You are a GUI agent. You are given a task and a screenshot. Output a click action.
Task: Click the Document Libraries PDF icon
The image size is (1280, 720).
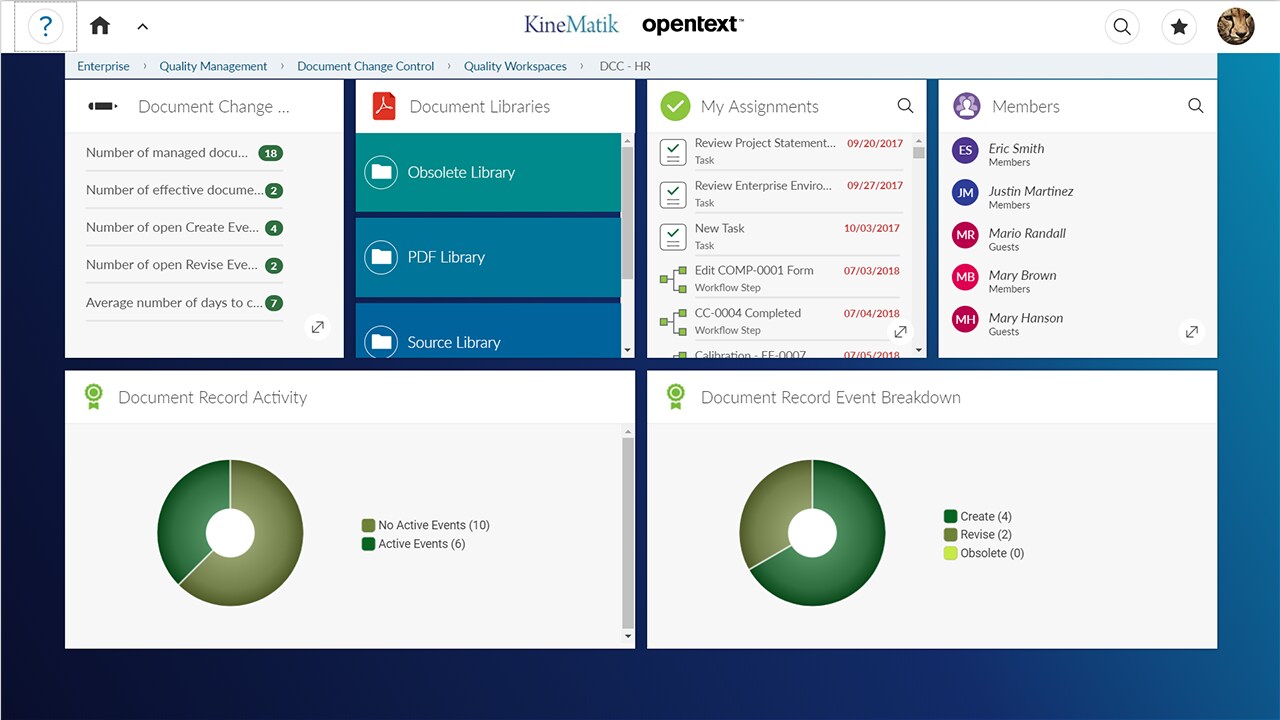click(x=384, y=106)
